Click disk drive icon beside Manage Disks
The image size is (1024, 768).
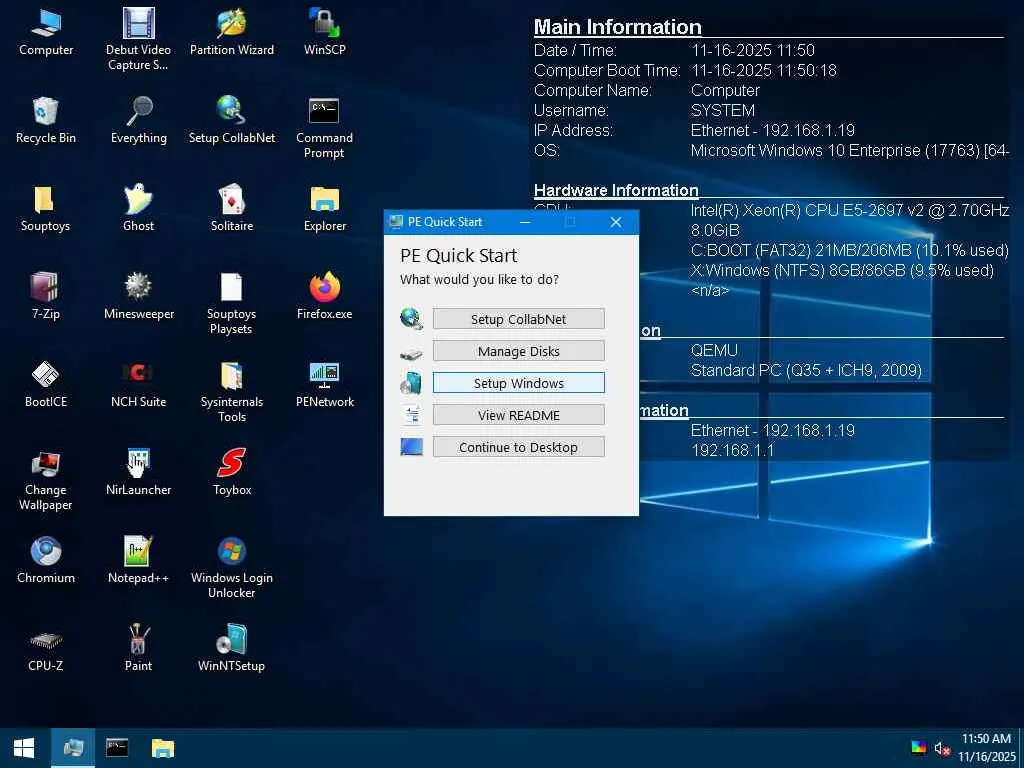pos(411,353)
